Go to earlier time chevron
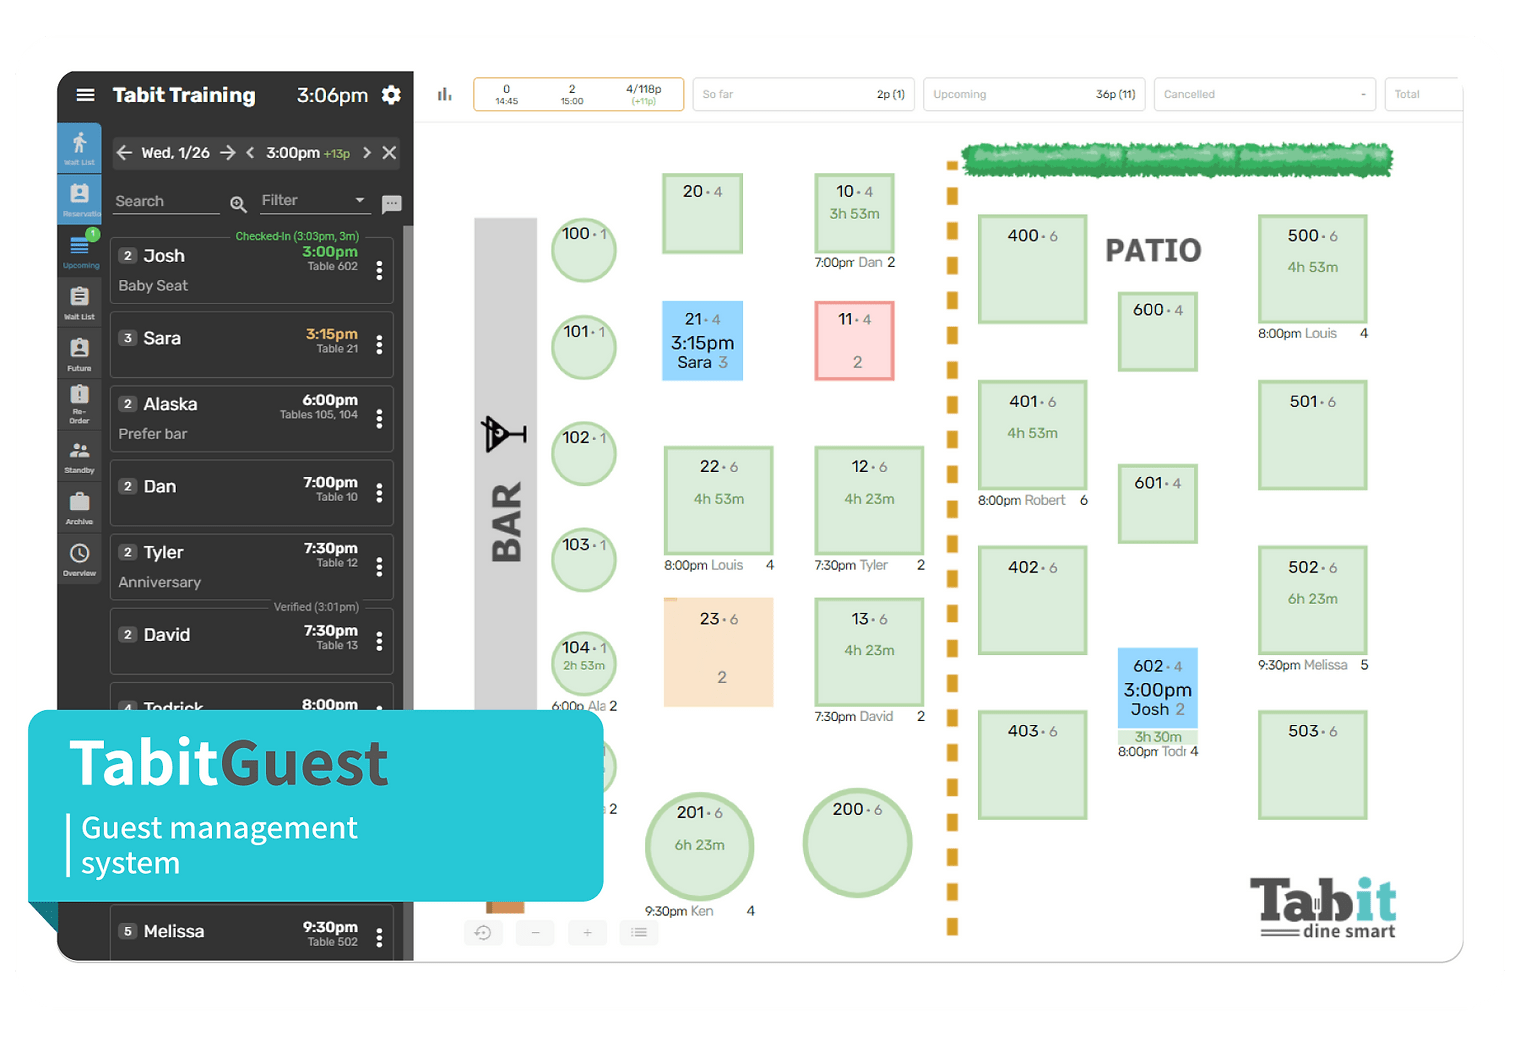1520x1046 pixels. pos(250,153)
